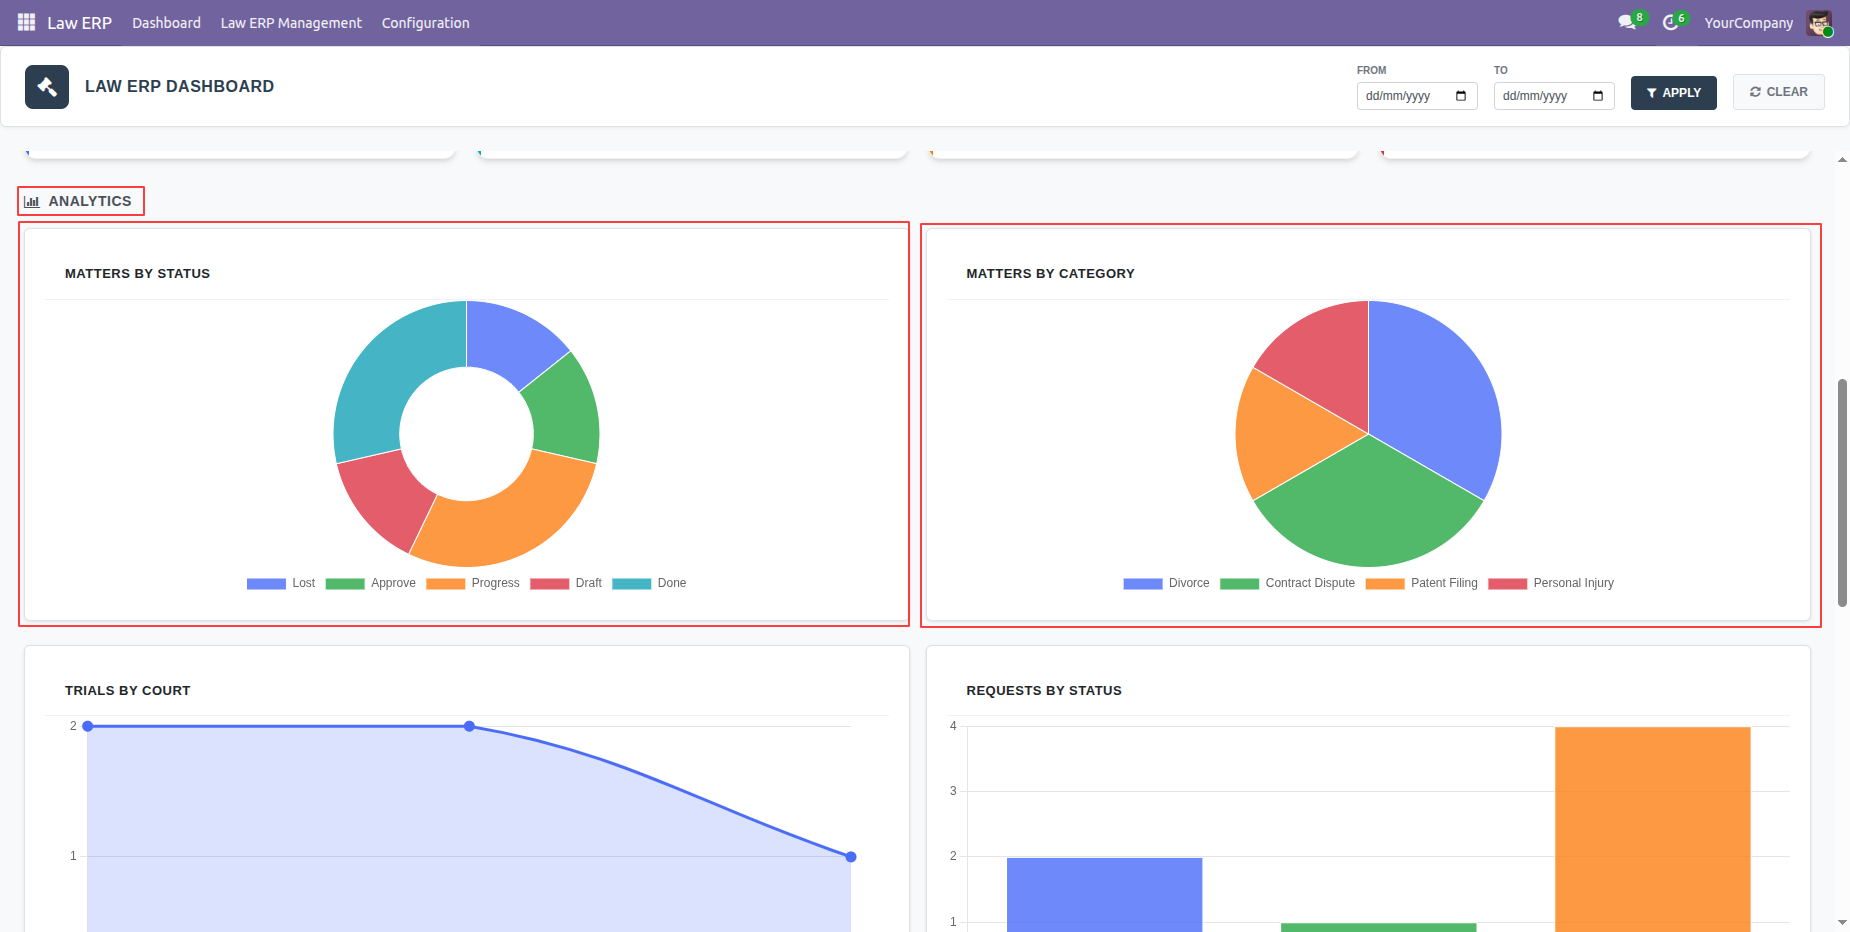The image size is (1850, 932).
Task: Expand the Law ERP Management menu
Action: [x=291, y=22]
